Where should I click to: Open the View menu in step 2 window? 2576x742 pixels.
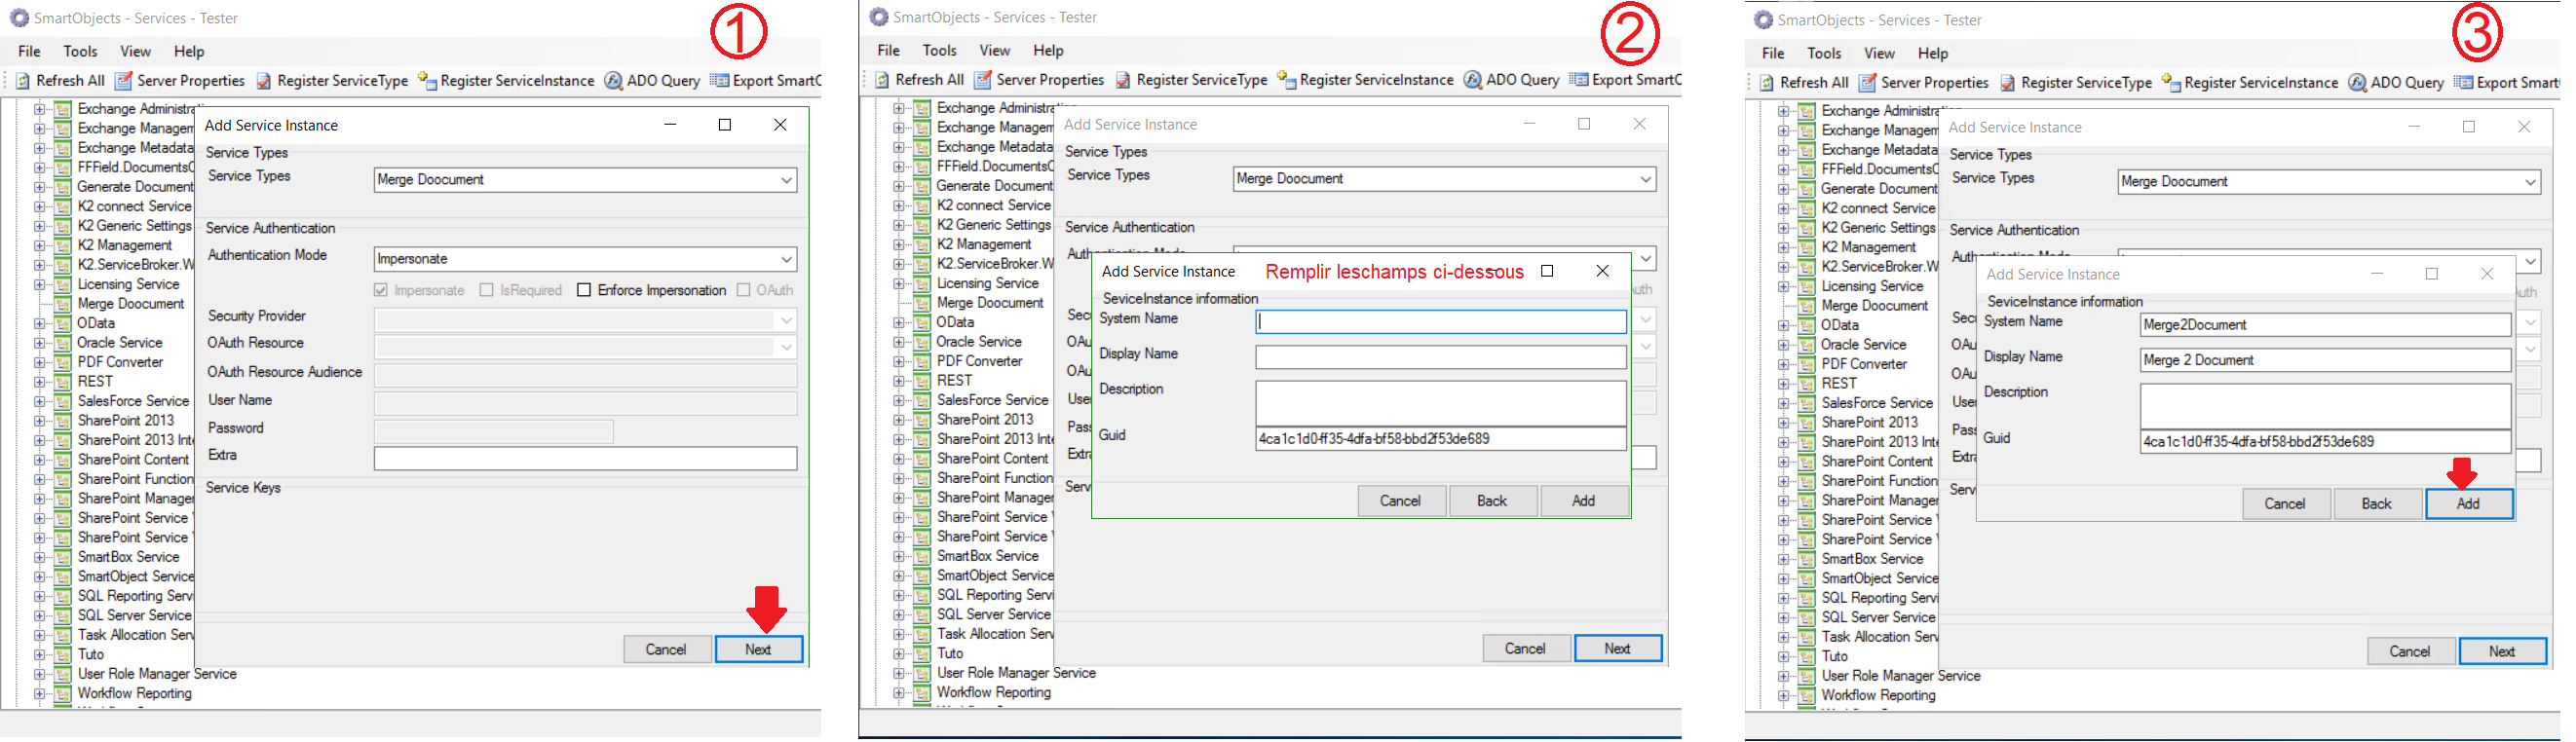(x=994, y=51)
